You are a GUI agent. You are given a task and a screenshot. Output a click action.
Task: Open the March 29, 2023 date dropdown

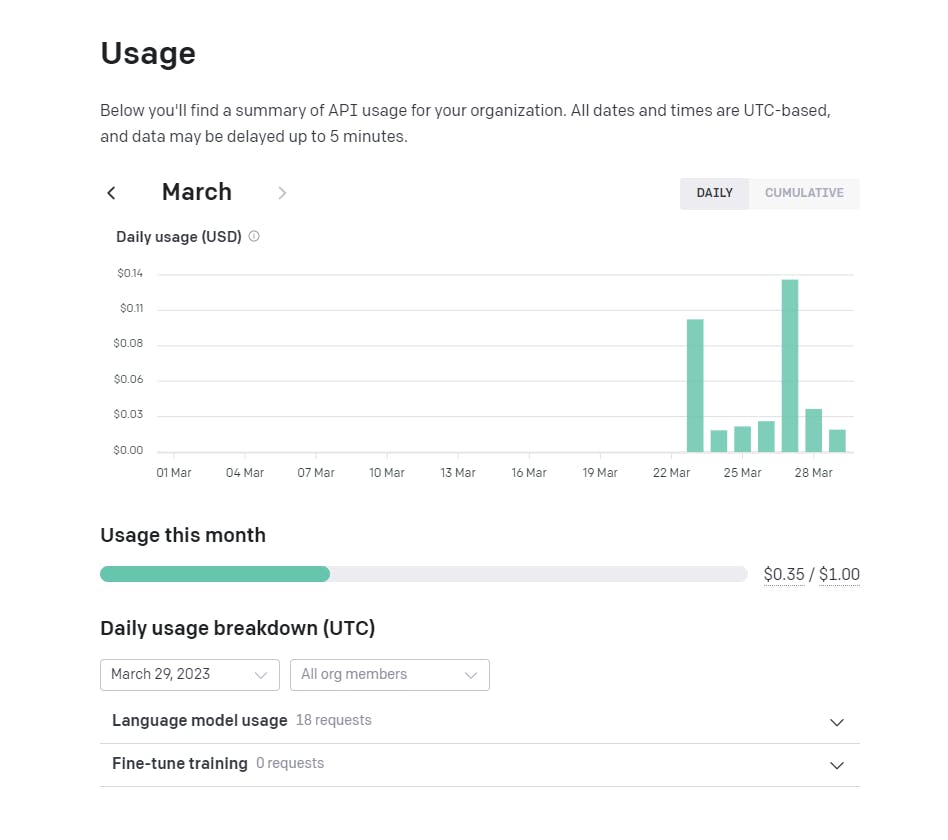click(x=190, y=675)
